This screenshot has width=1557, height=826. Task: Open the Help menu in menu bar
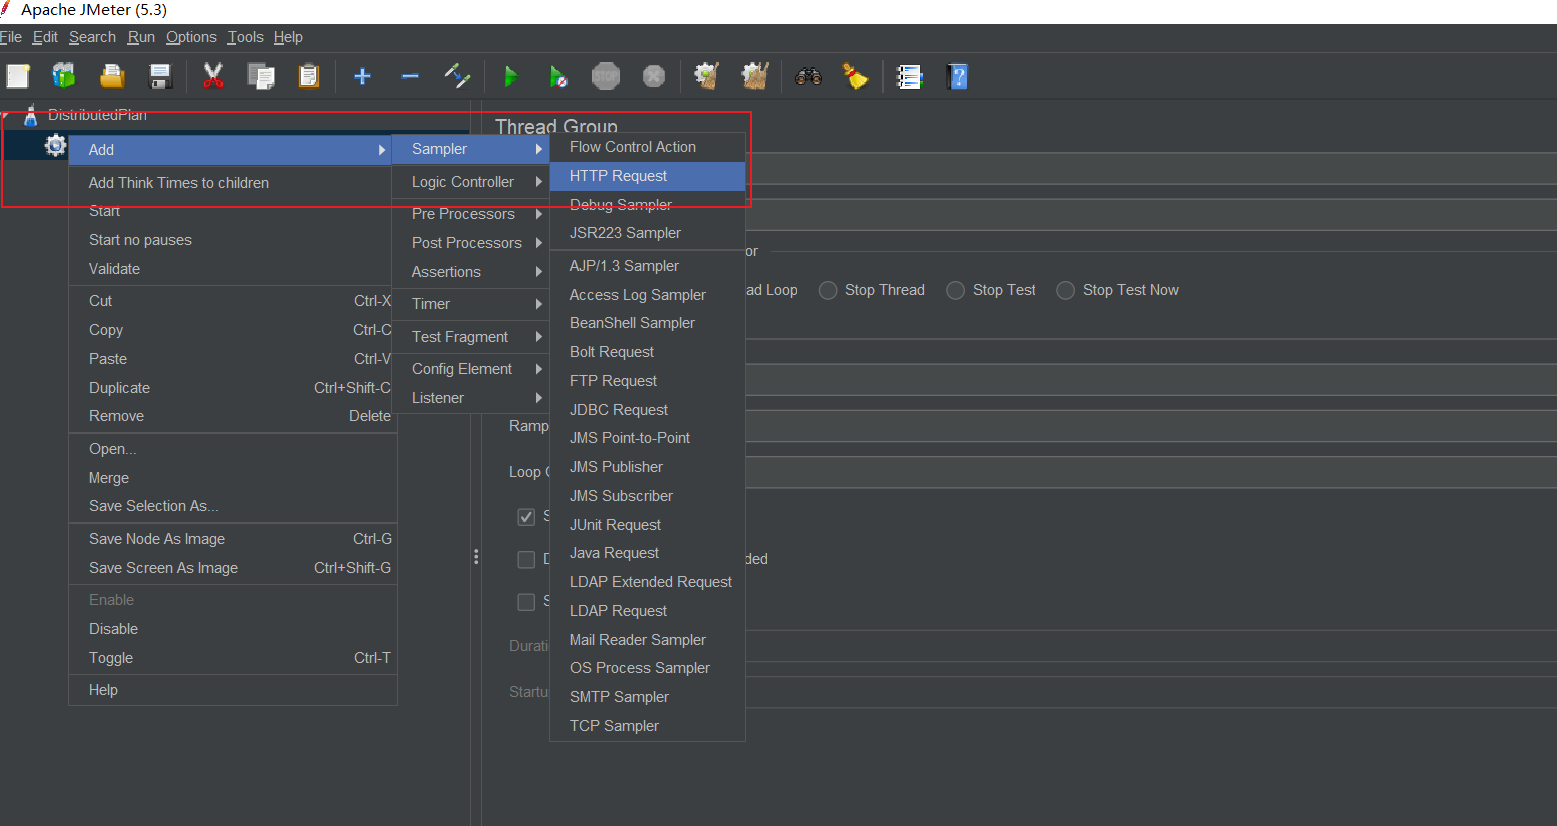coord(288,37)
